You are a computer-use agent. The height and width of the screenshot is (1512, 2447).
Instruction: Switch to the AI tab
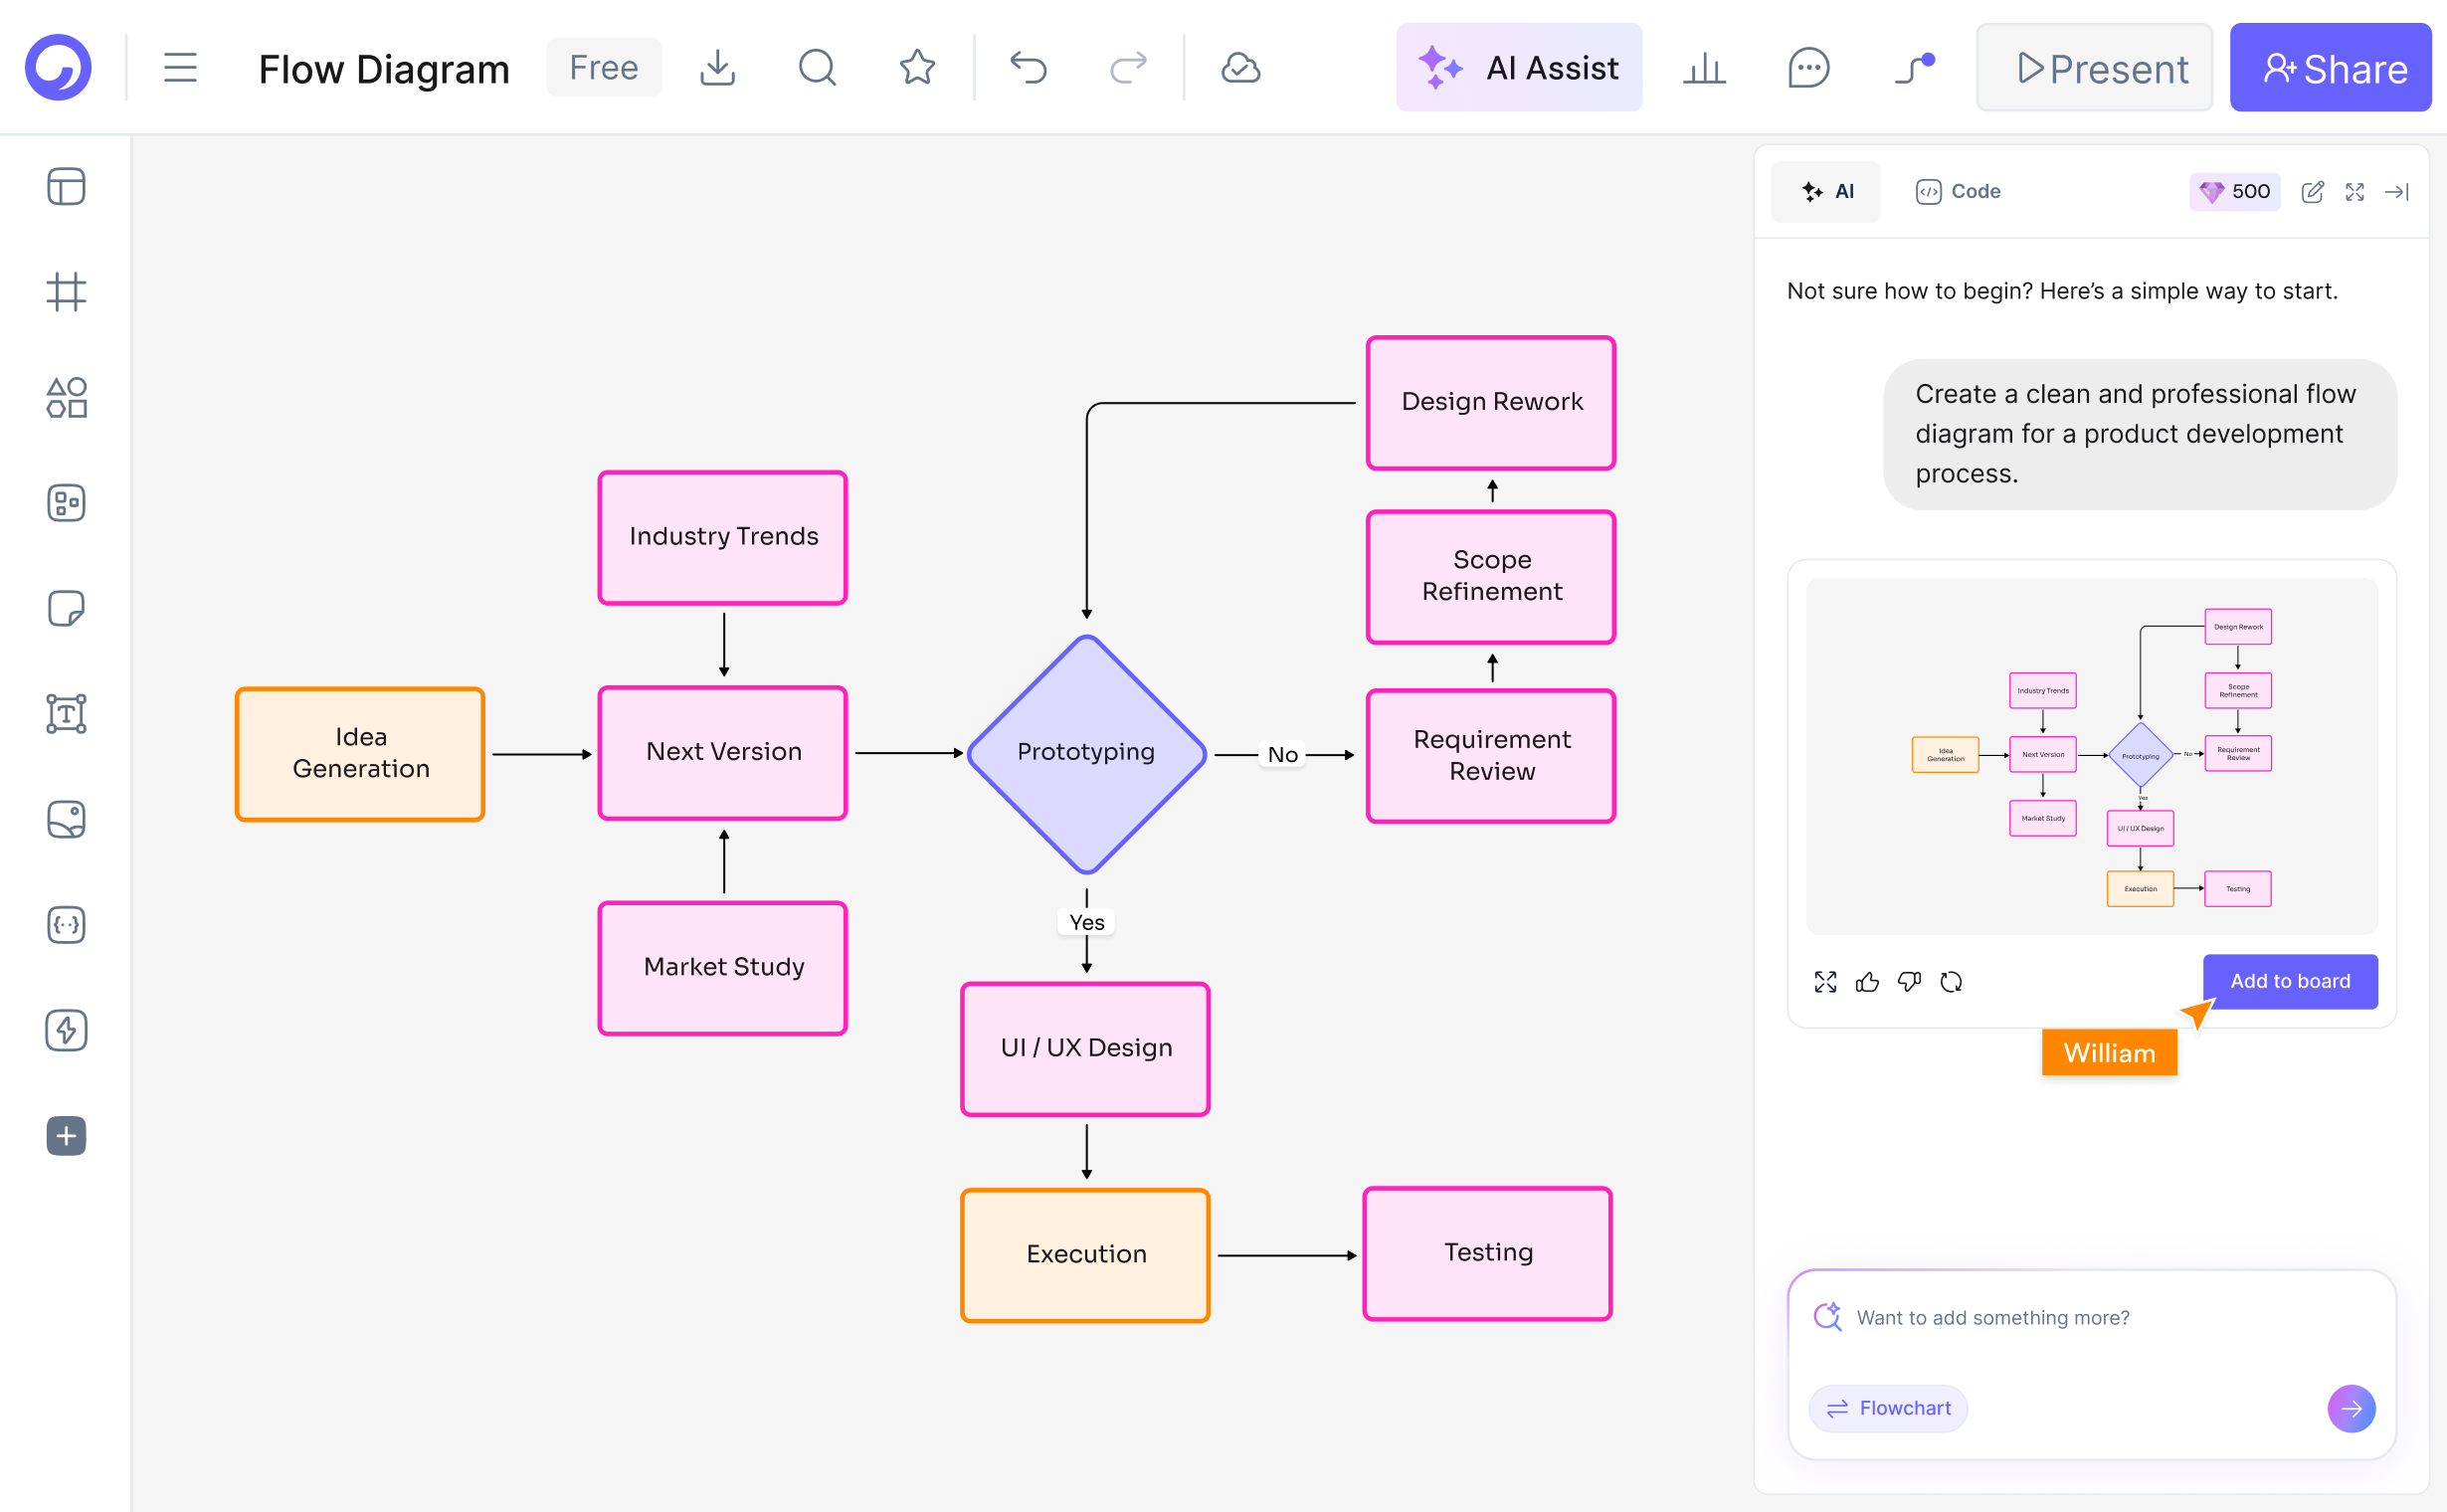tap(1826, 192)
